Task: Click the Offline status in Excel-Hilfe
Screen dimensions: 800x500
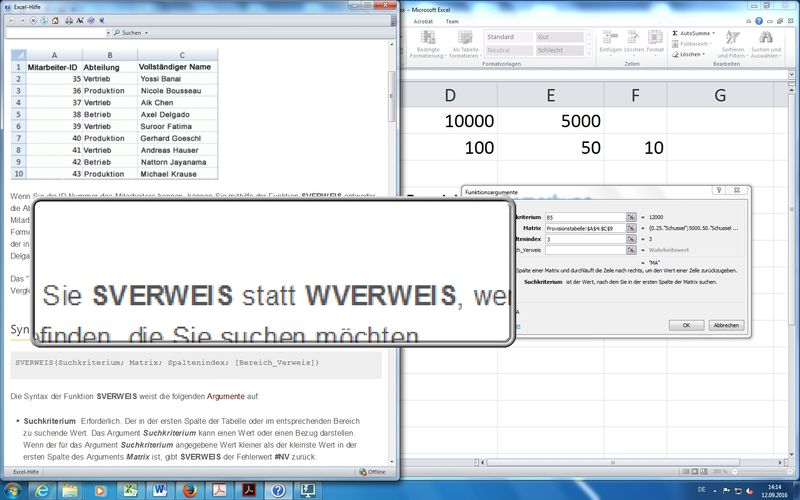Action: [x=375, y=471]
